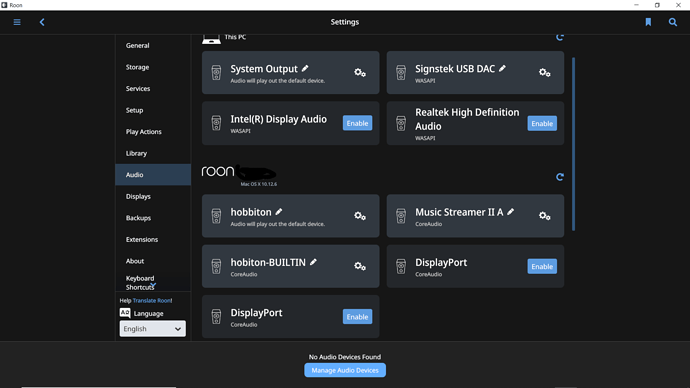Open hobbiton device settings gears
The width and height of the screenshot is (690, 388).
tap(360, 216)
